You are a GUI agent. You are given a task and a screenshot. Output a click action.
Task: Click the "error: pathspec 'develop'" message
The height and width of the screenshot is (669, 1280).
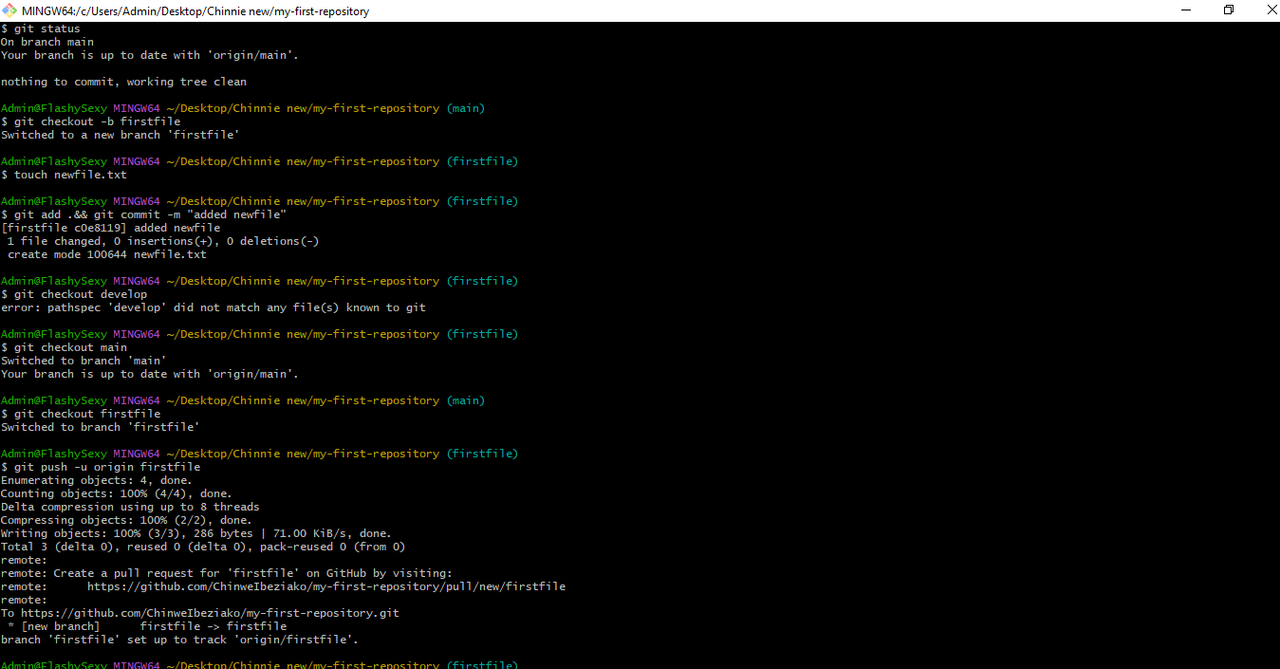pyautogui.click(x=213, y=308)
